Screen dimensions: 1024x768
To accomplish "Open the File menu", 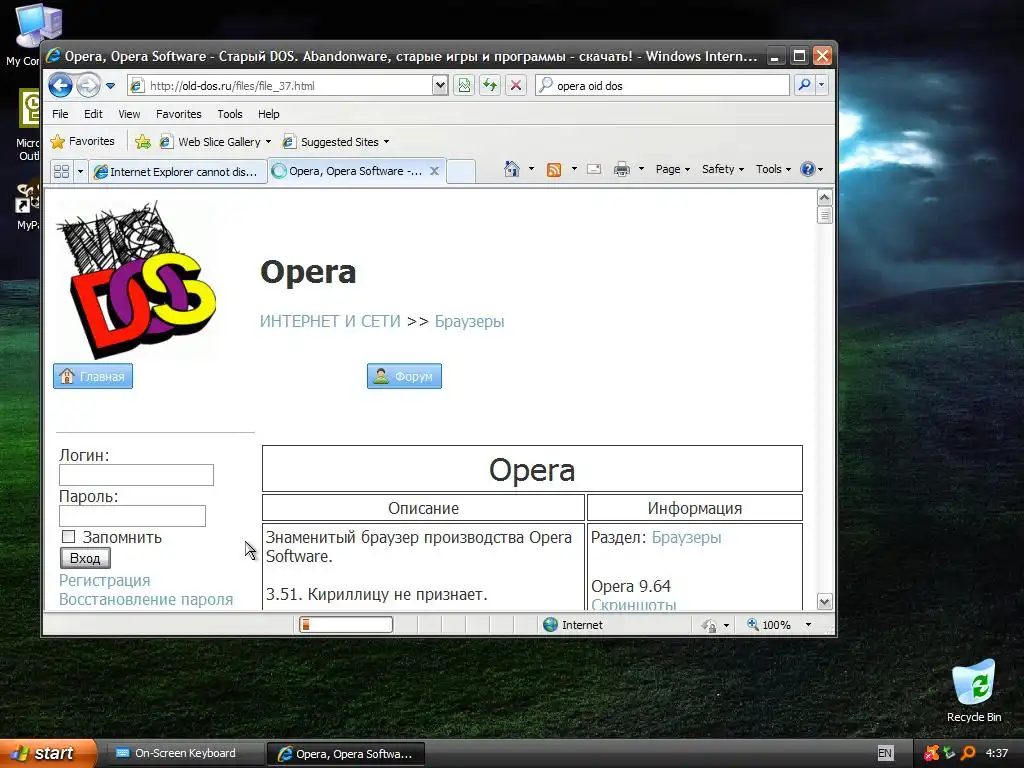I will [60, 114].
